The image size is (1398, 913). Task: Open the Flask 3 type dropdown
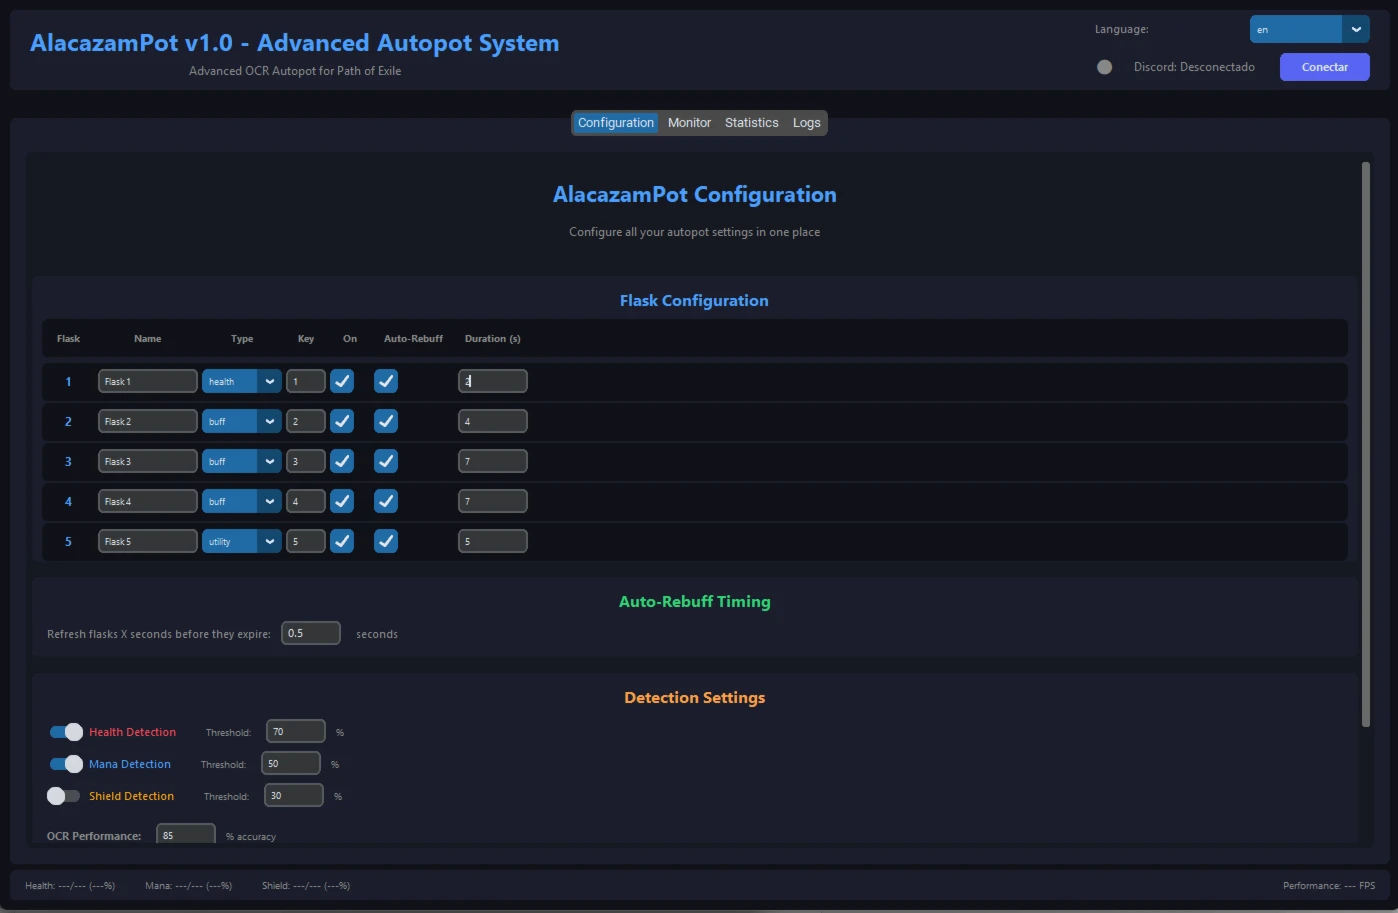click(x=241, y=461)
